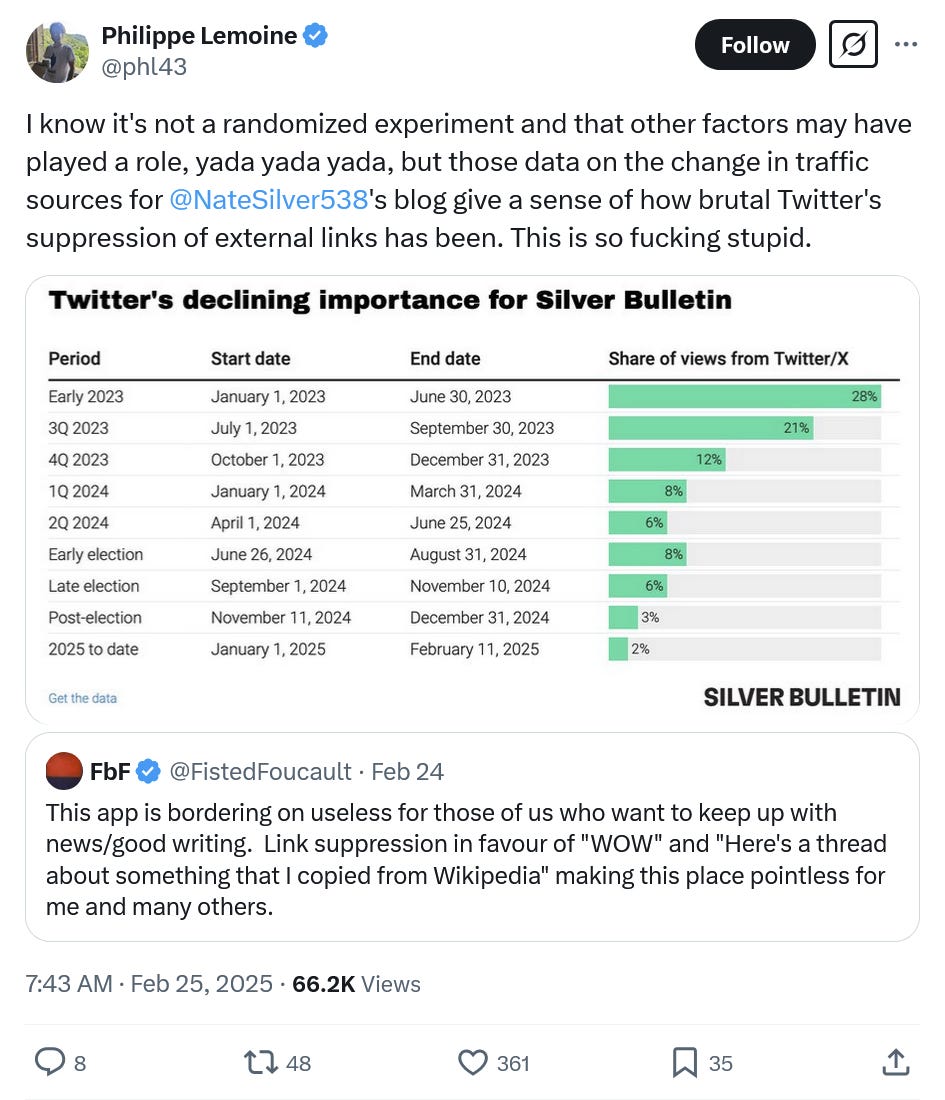
Task: Follow Philippe Lemoine
Action: coord(755,45)
